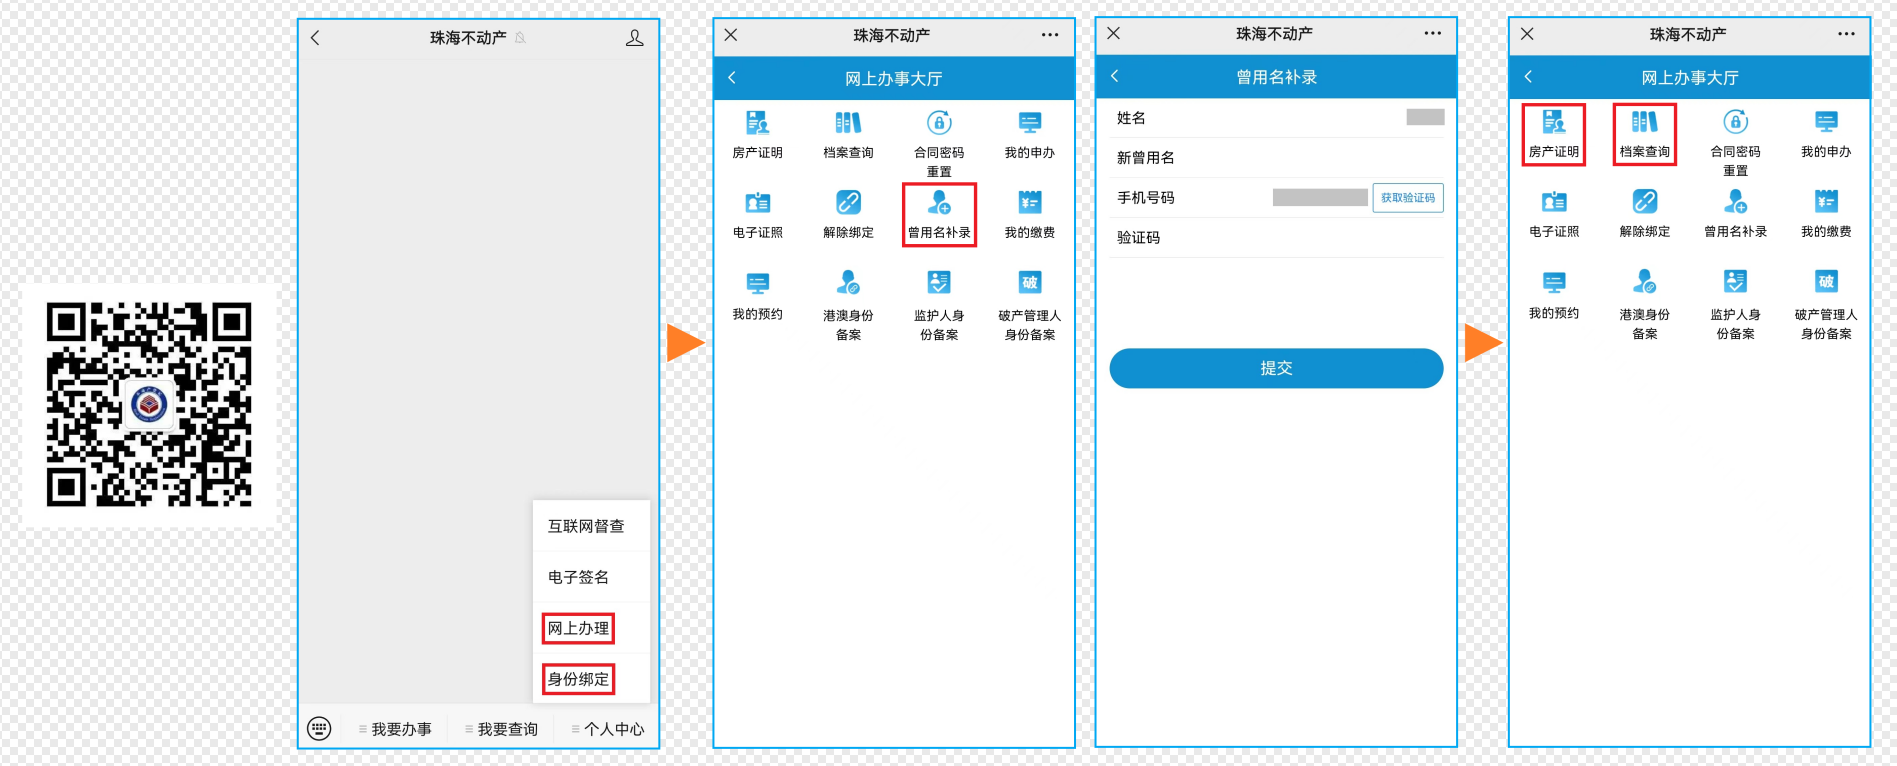Open the red-highlighted 档案查询 icon
1897x766 pixels.
point(1644,134)
